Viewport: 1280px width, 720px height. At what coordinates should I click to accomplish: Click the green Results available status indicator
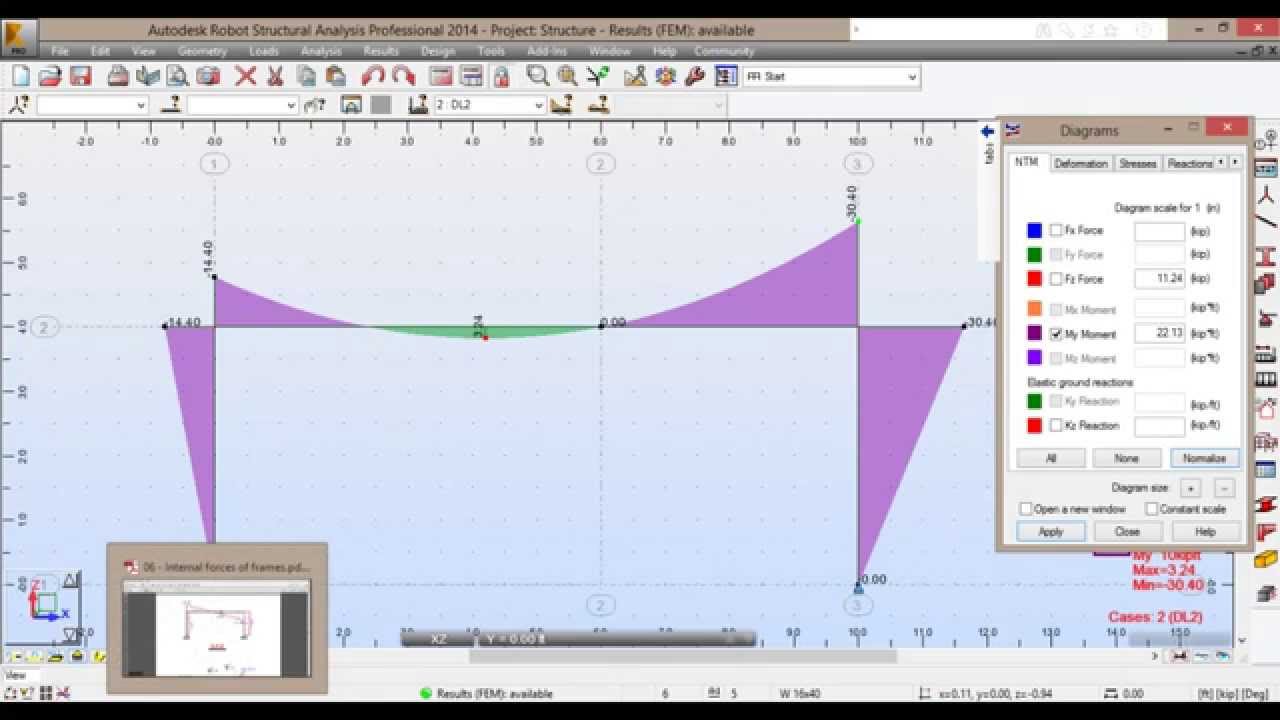(x=425, y=693)
